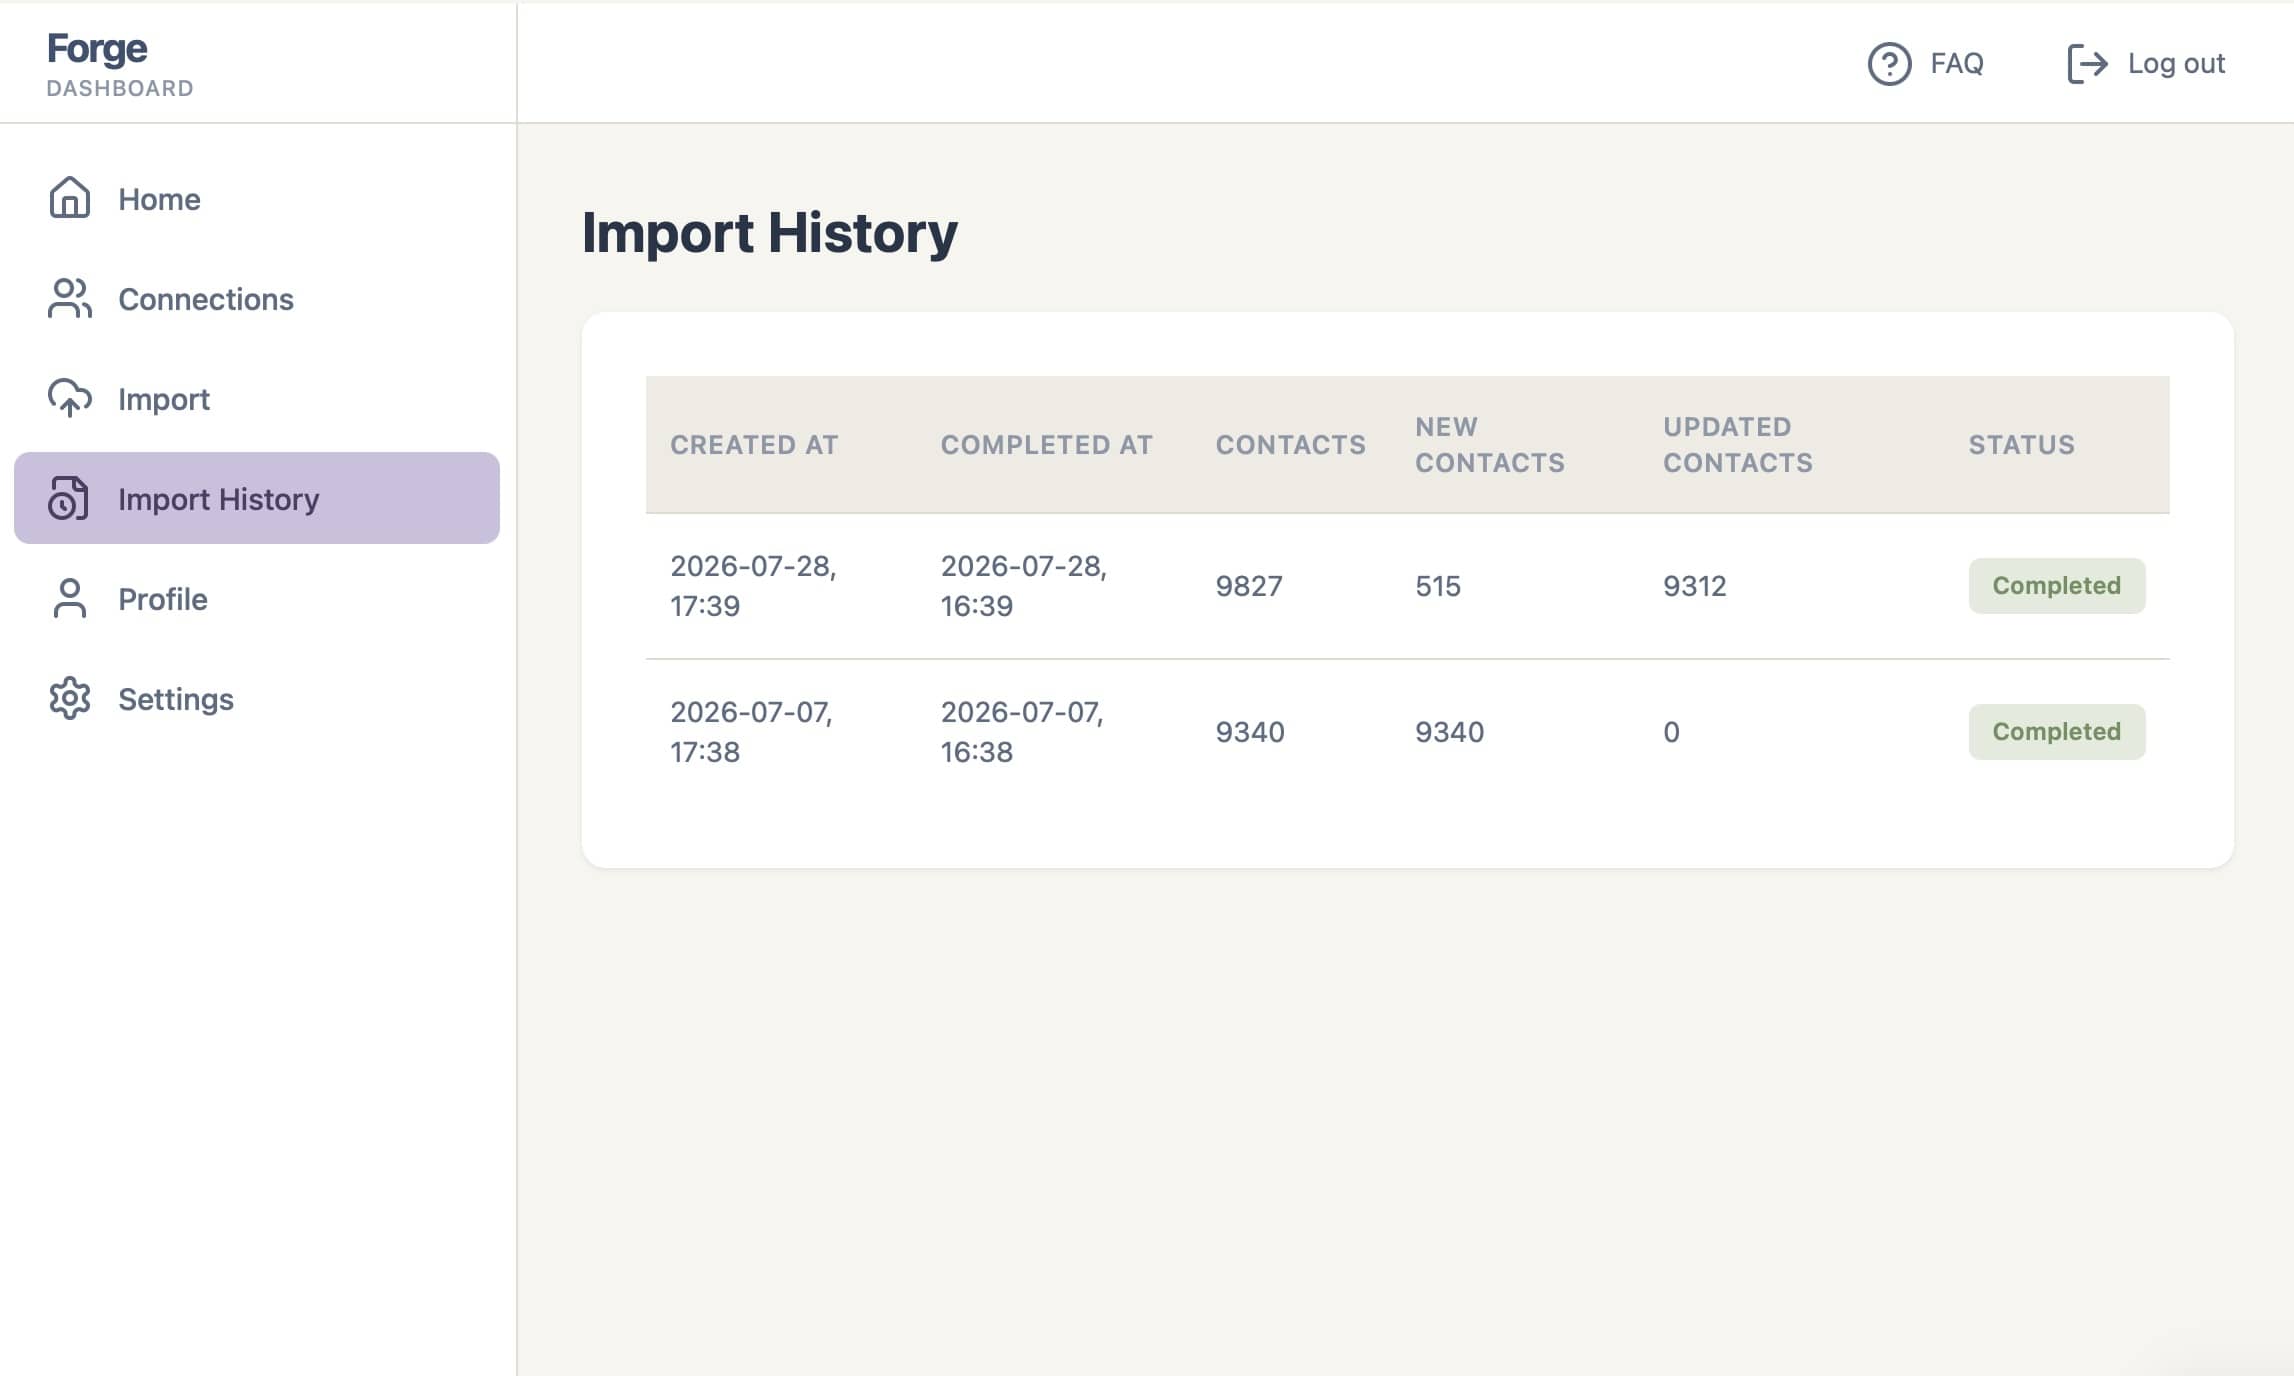The width and height of the screenshot is (2294, 1376).
Task: Click the FAQ question mark icon
Action: (x=1889, y=64)
